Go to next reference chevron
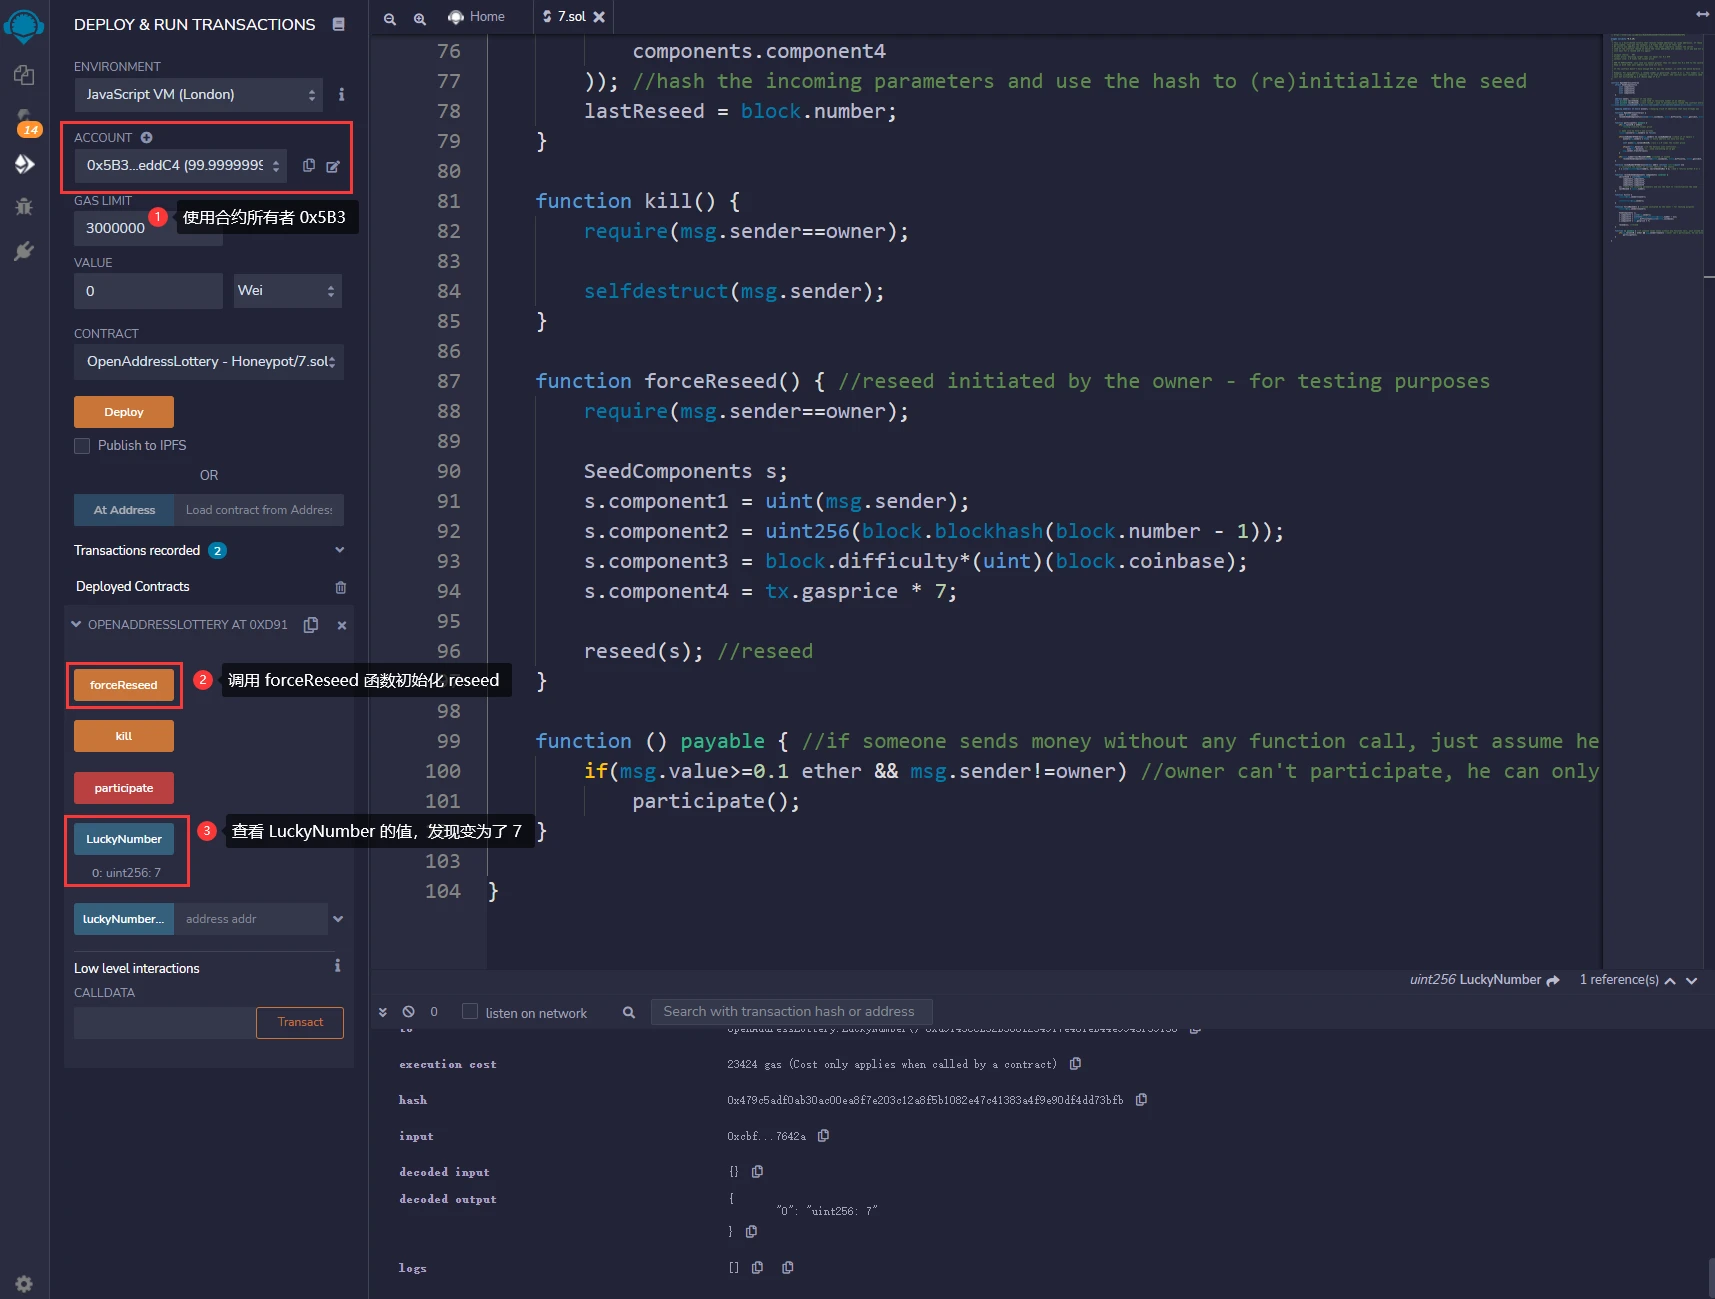 pos(1692,981)
